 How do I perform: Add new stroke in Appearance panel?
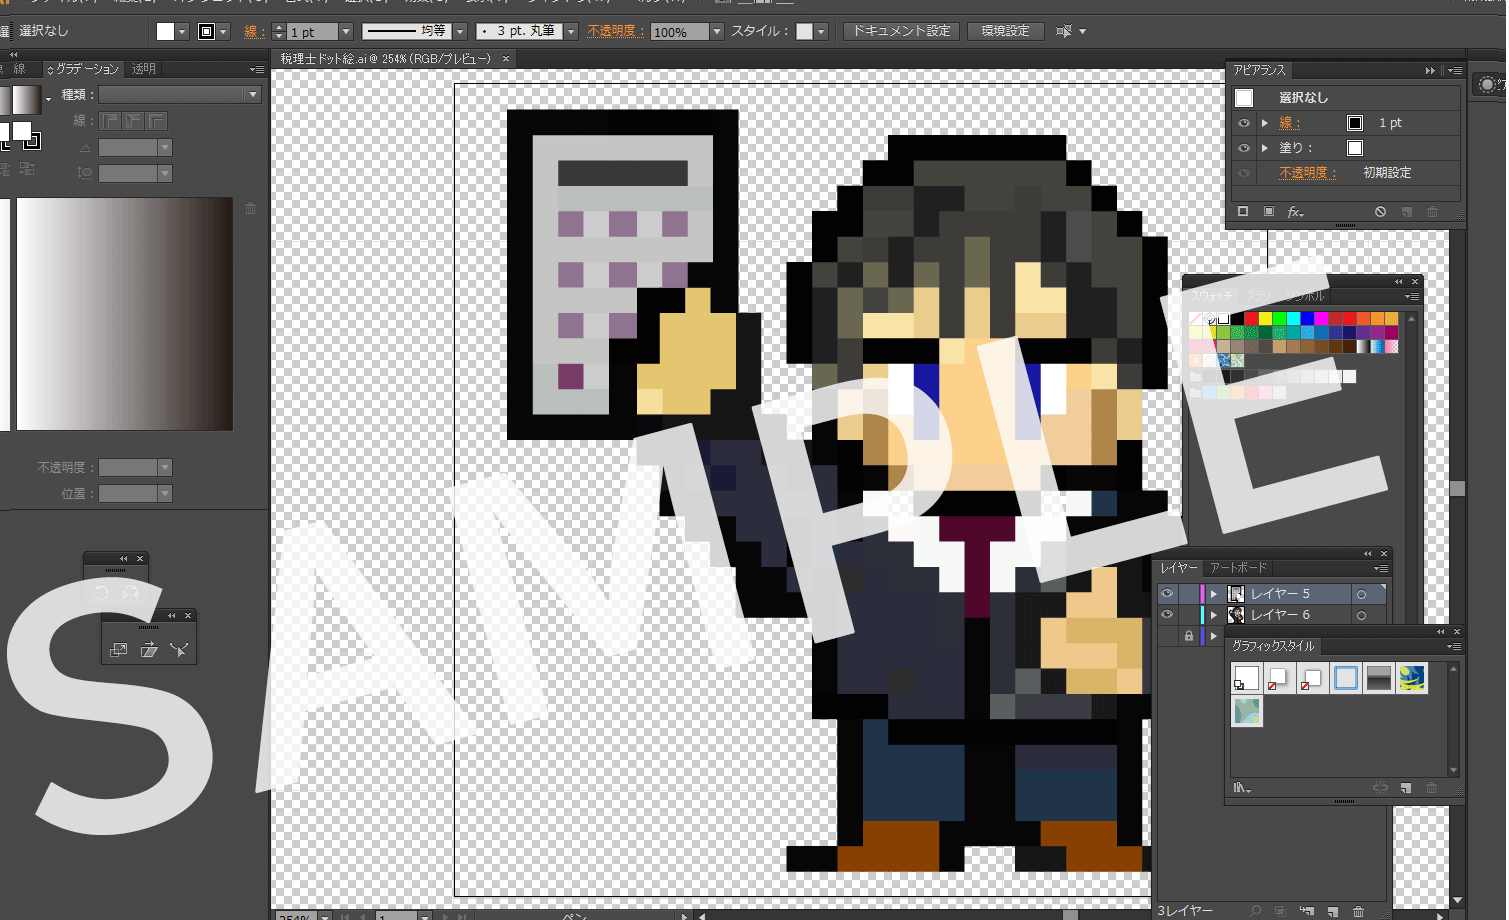pyautogui.click(x=1243, y=212)
